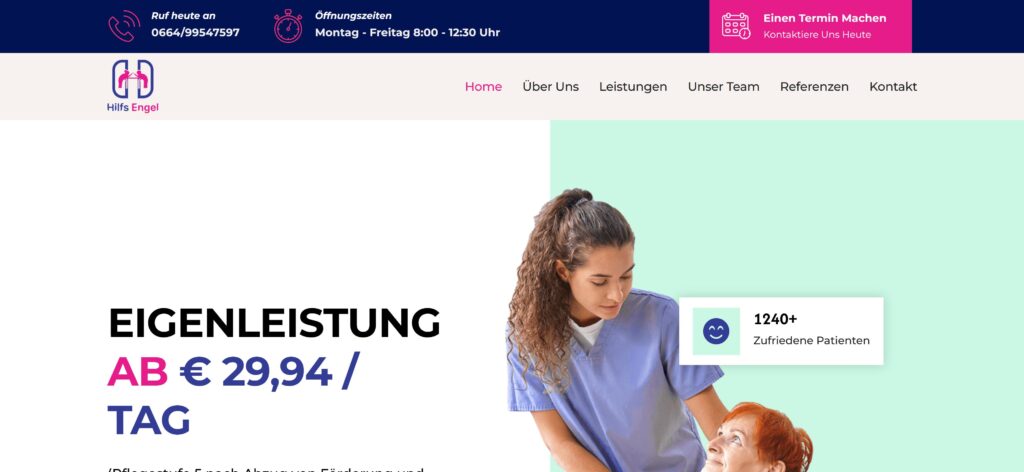Click the Ruf heute an label

183,16
